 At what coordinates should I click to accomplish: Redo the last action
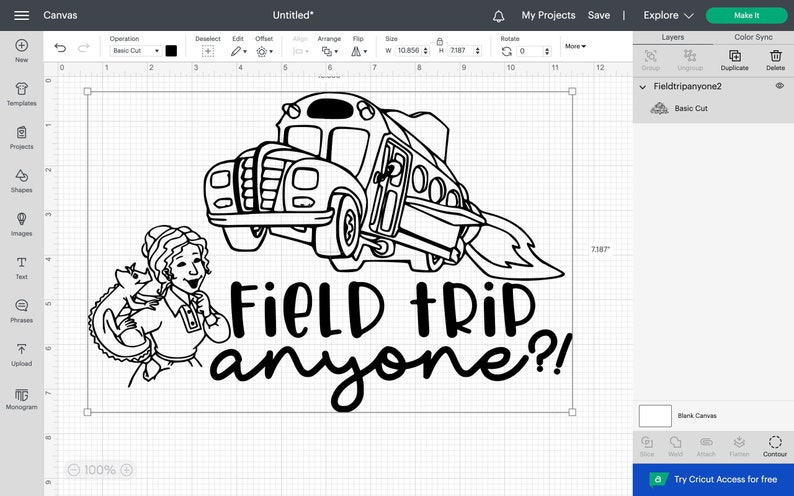tap(84, 48)
